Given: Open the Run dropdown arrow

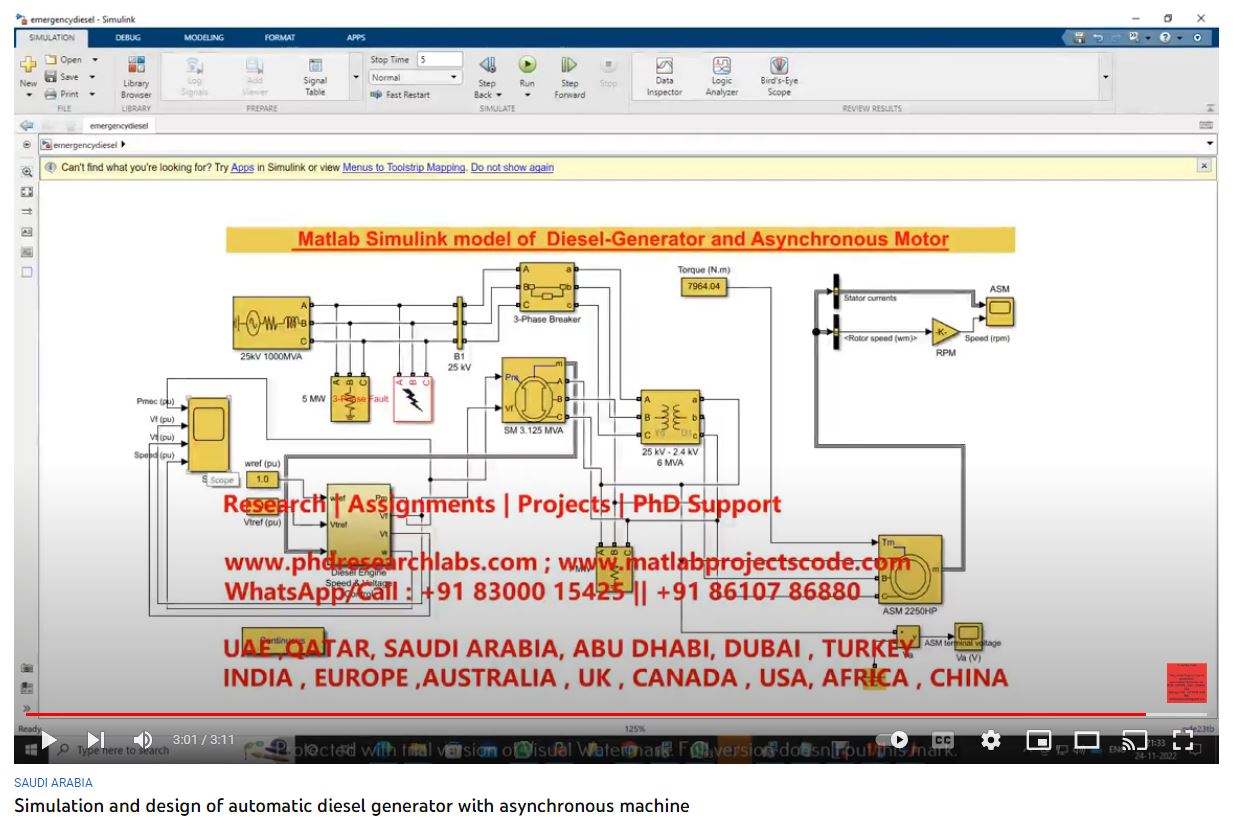Looking at the screenshot, I should click(x=527, y=95).
